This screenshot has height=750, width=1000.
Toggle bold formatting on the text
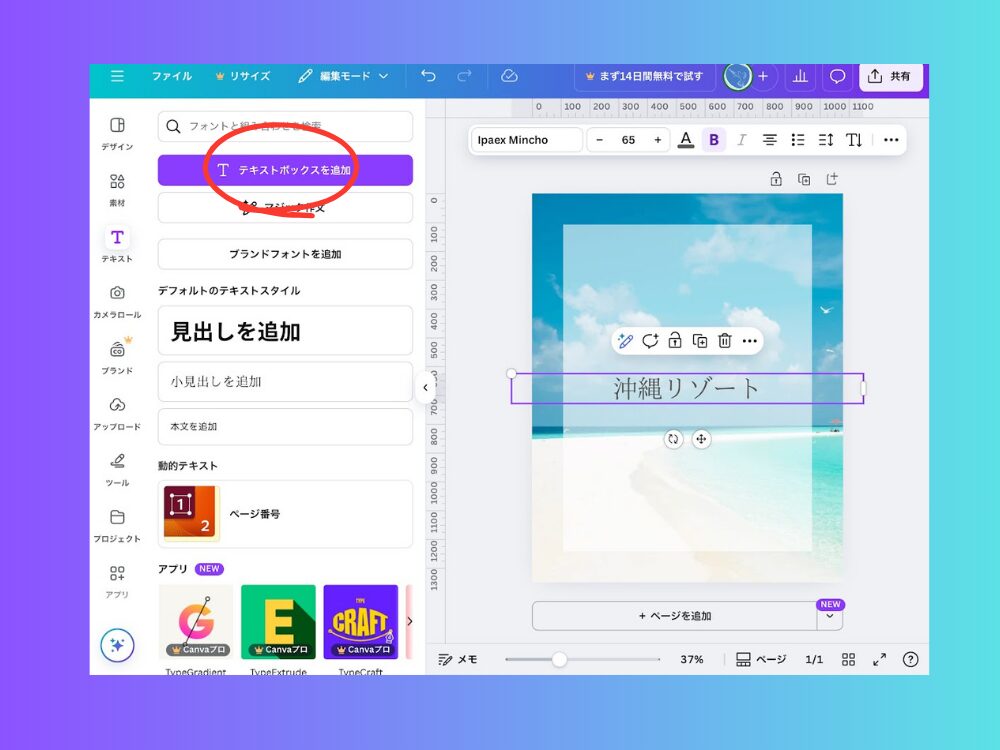[713, 140]
